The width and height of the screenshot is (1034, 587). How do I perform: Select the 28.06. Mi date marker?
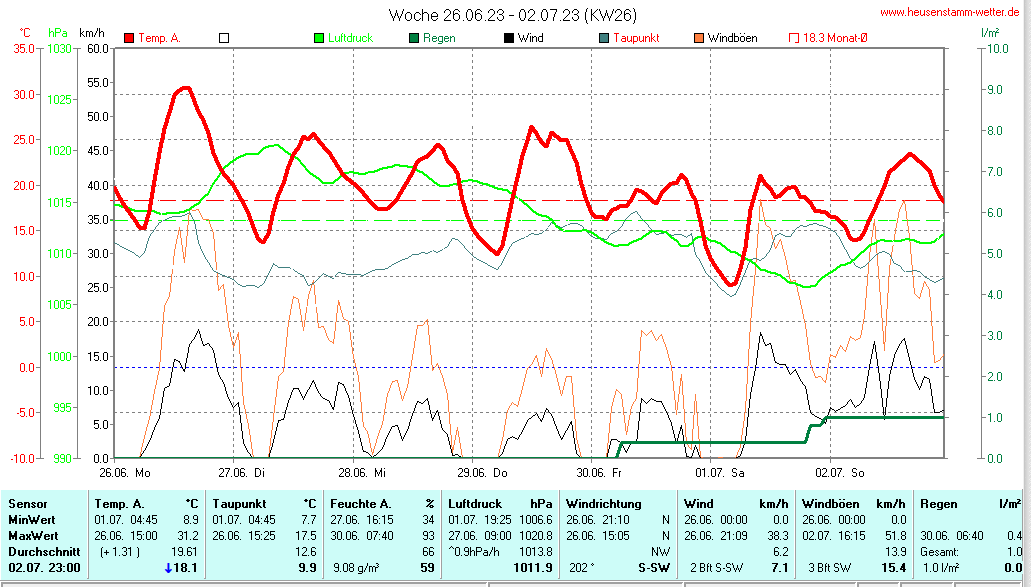point(361,471)
